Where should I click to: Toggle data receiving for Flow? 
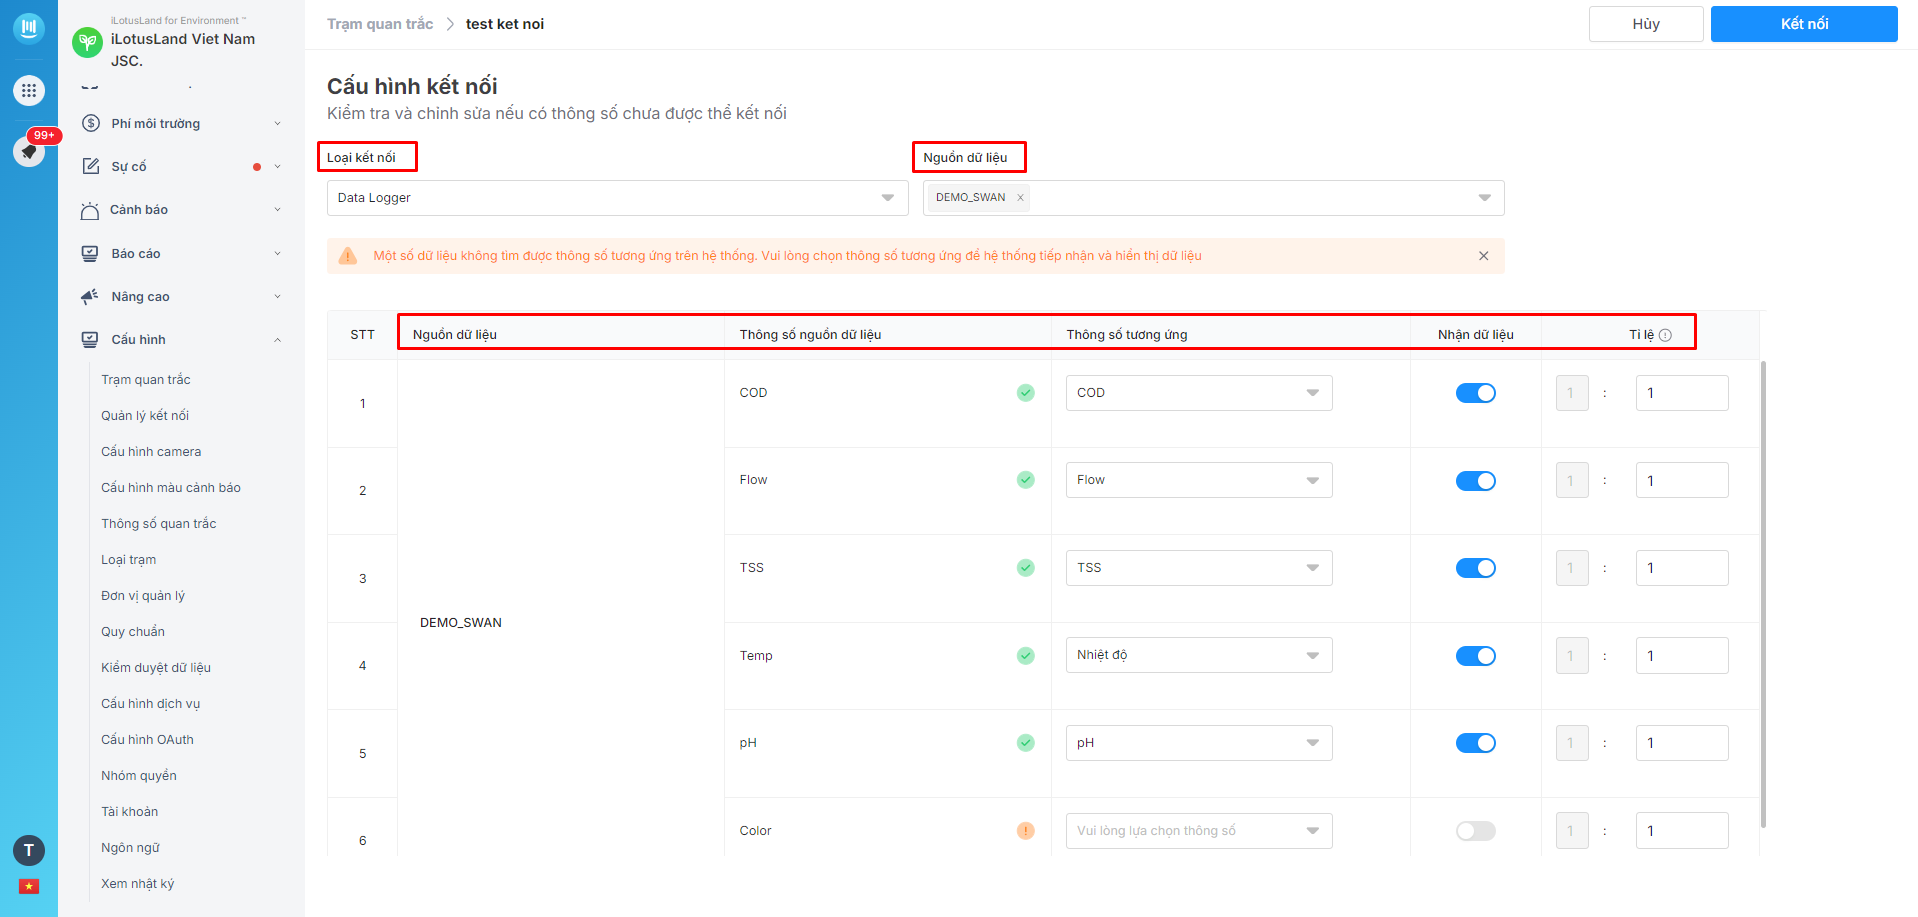tap(1476, 481)
